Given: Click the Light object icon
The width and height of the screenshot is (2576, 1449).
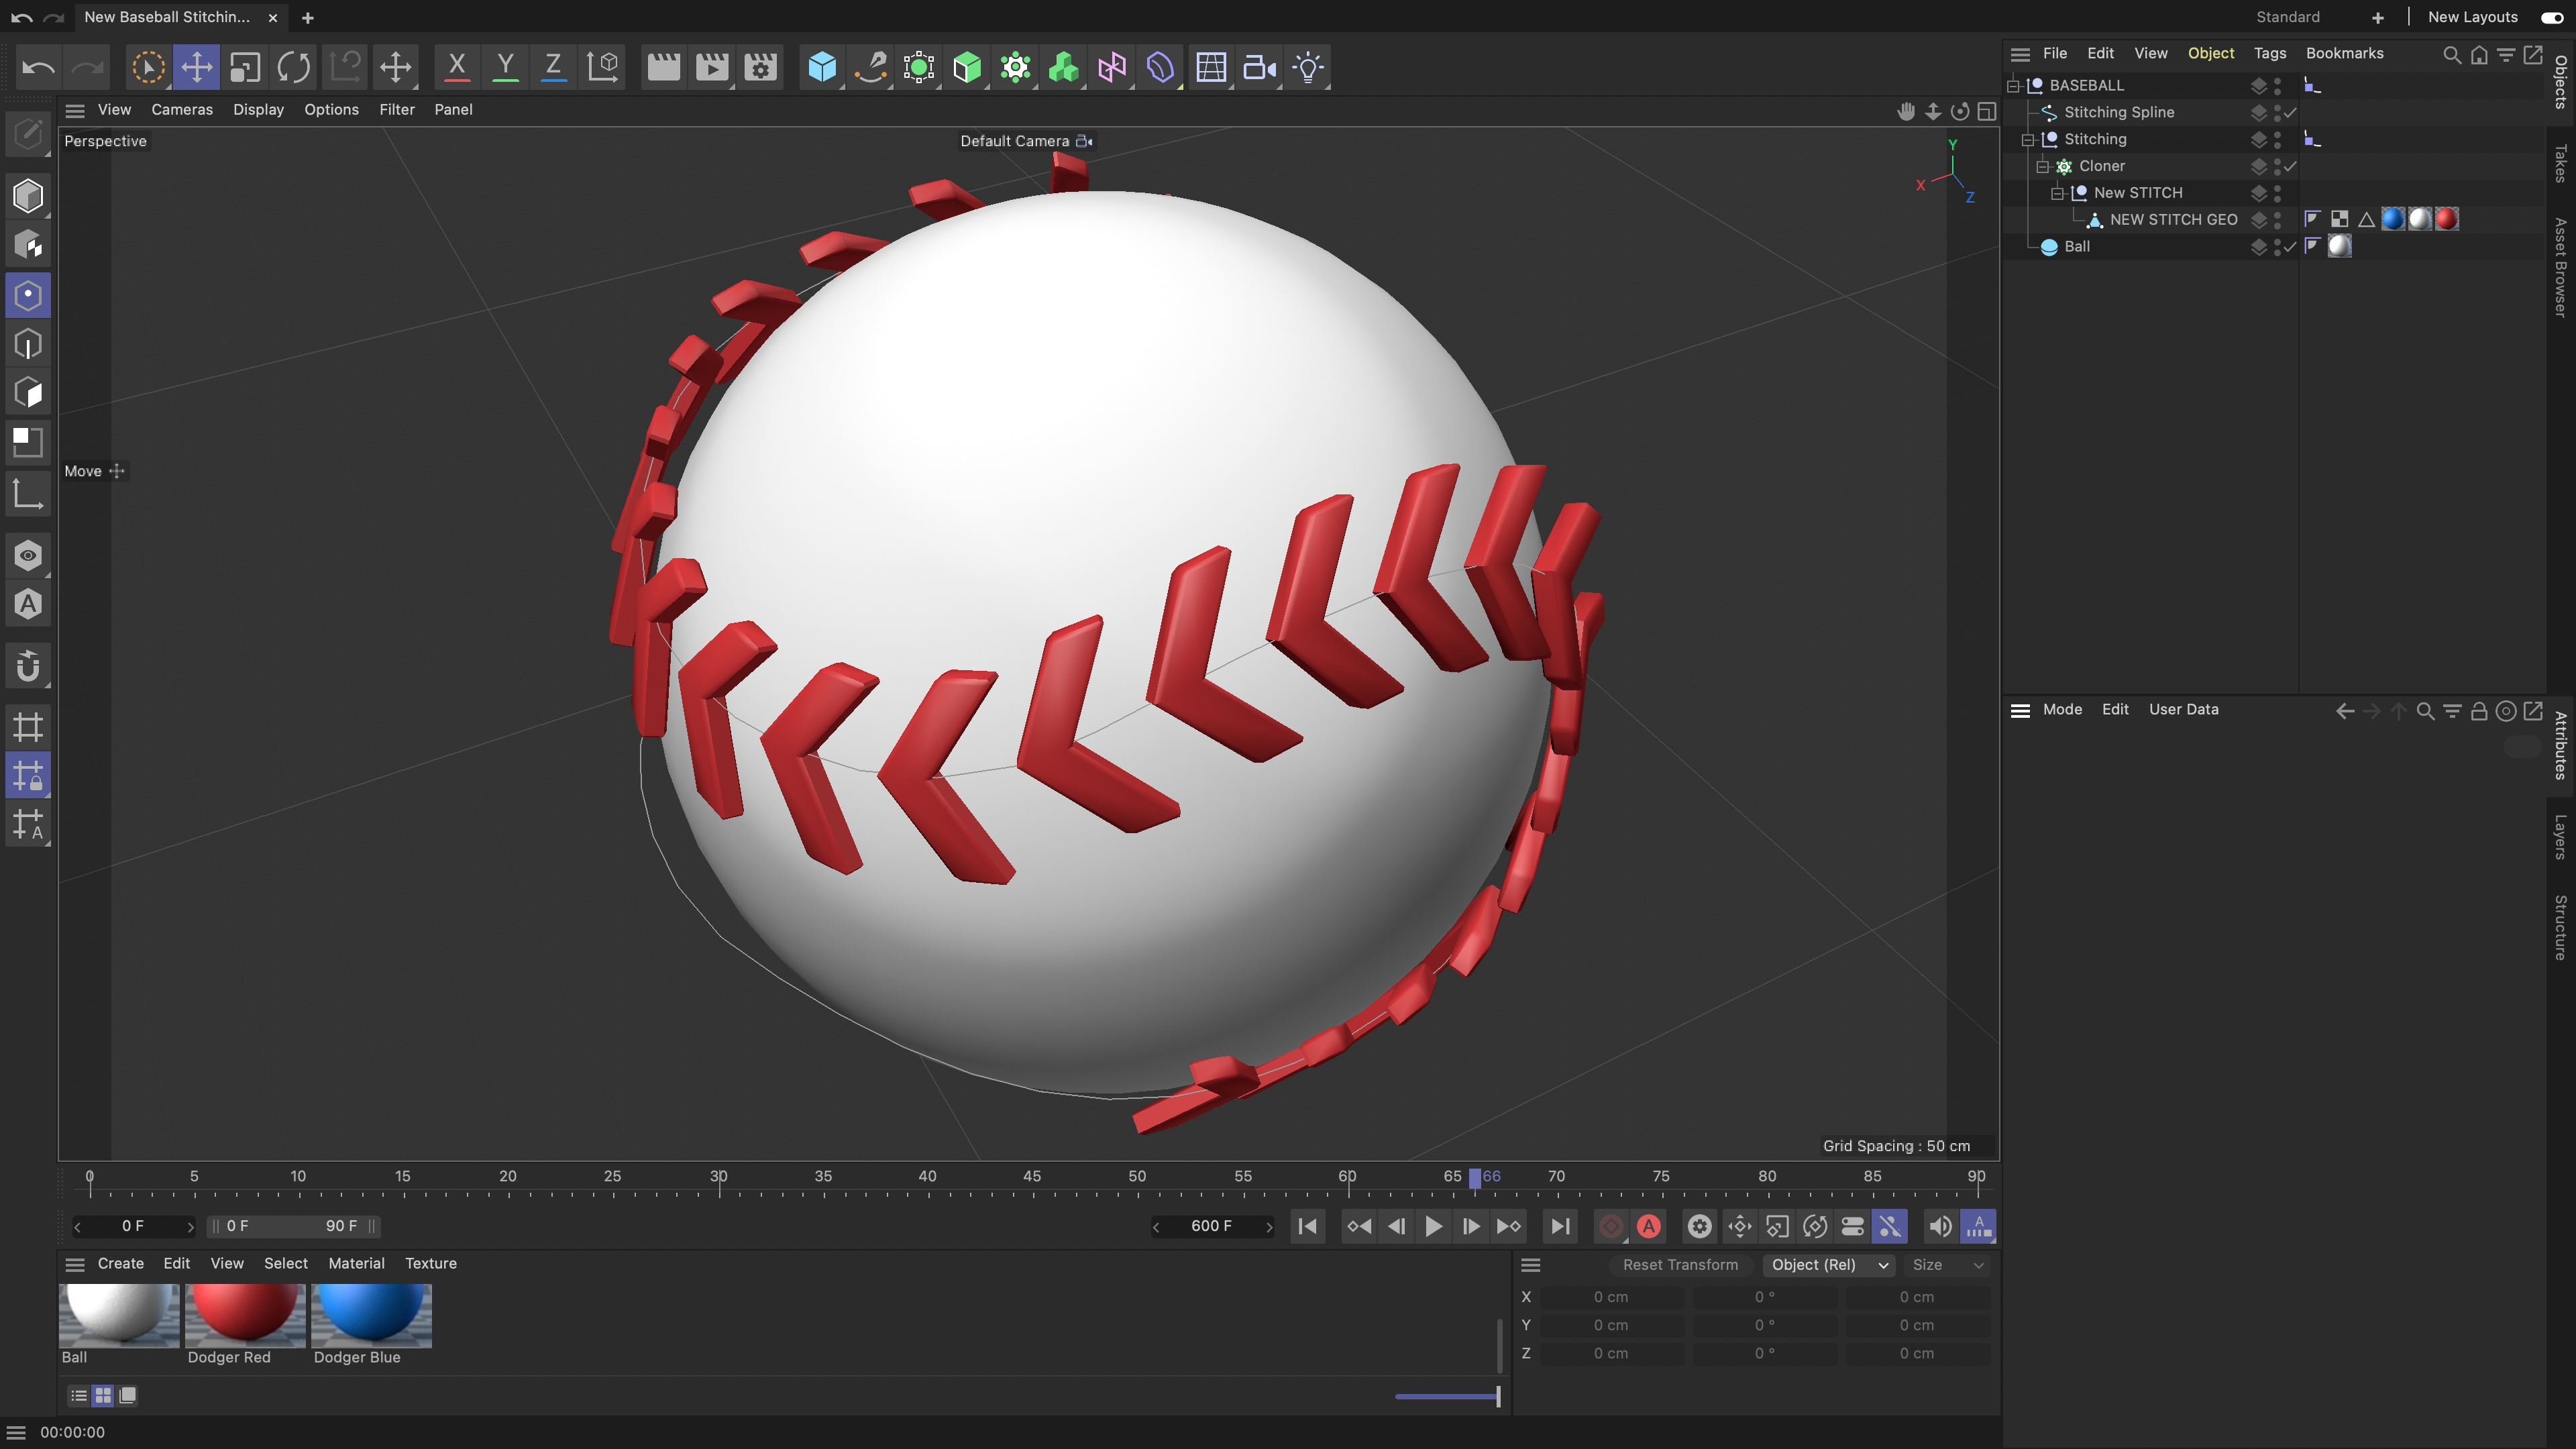Looking at the screenshot, I should pos(1307,68).
